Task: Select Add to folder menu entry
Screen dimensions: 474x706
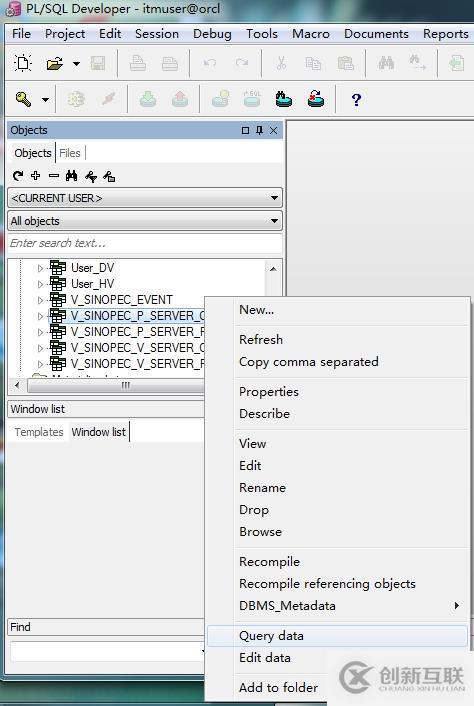Action: tap(278, 688)
